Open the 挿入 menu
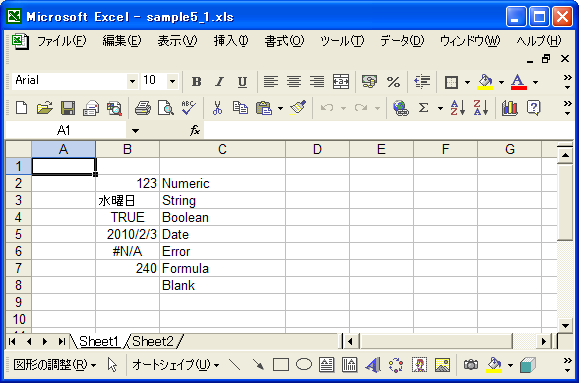 (x=231, y=41)
